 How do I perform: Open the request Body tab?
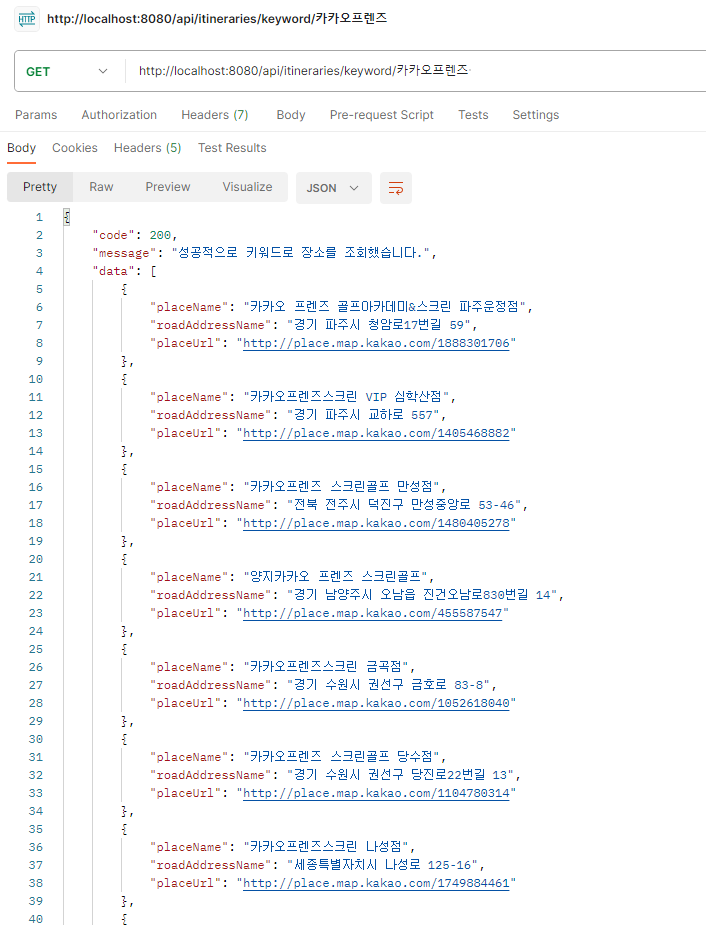tap(291, 115)
